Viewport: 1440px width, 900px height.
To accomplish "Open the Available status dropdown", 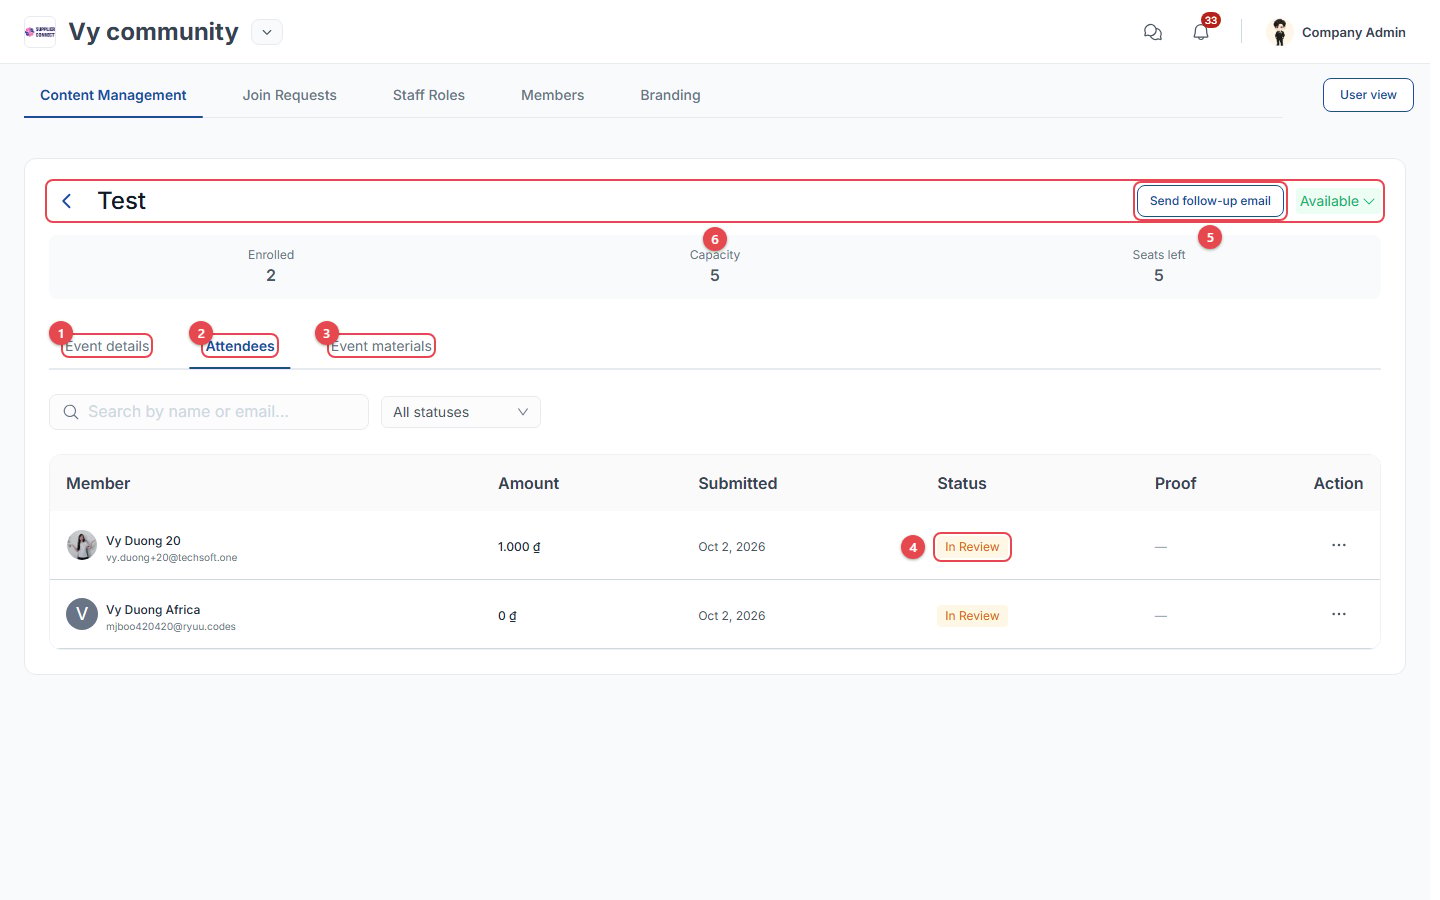I will point(1337,201).
